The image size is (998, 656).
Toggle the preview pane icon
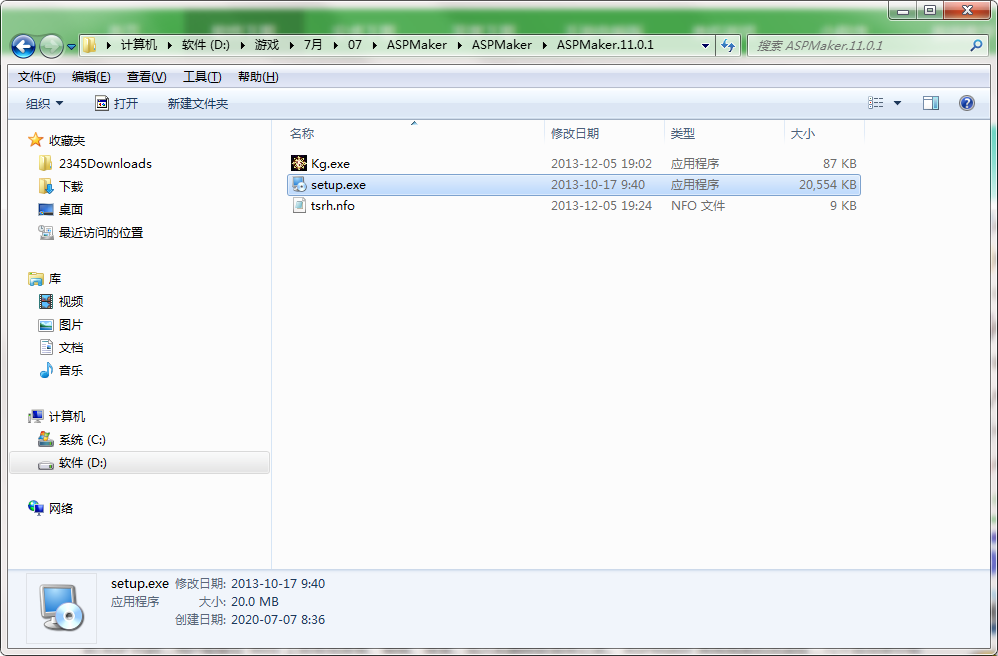pyautogui.click(x=931, y=102)
